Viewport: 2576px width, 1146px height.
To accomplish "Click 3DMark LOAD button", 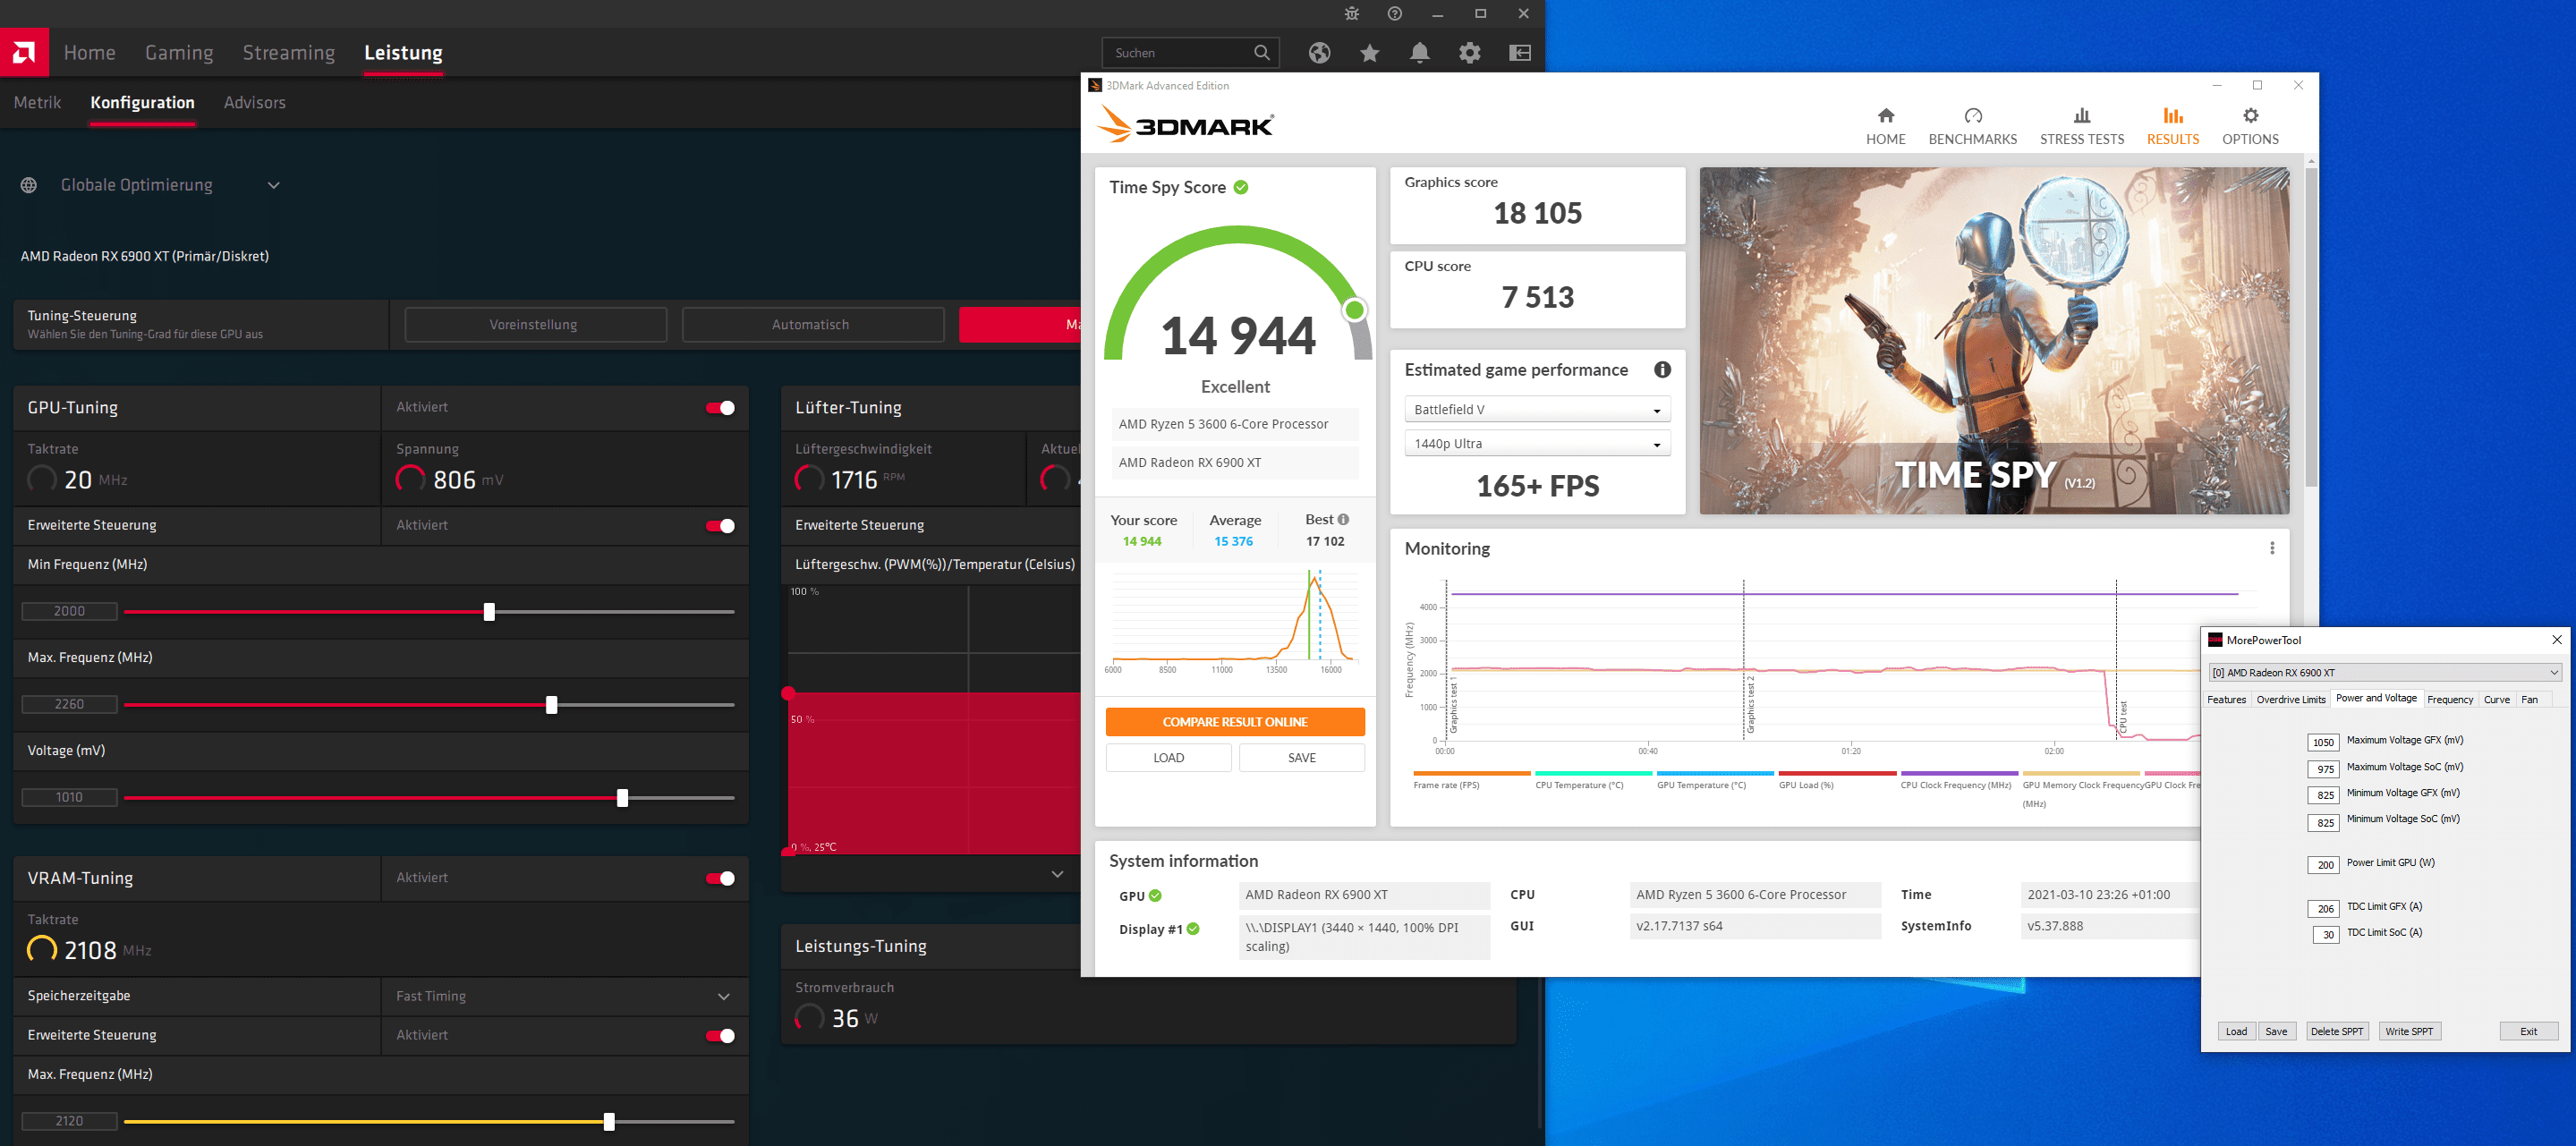I will pyautogui.click(x=1168, y=758).
